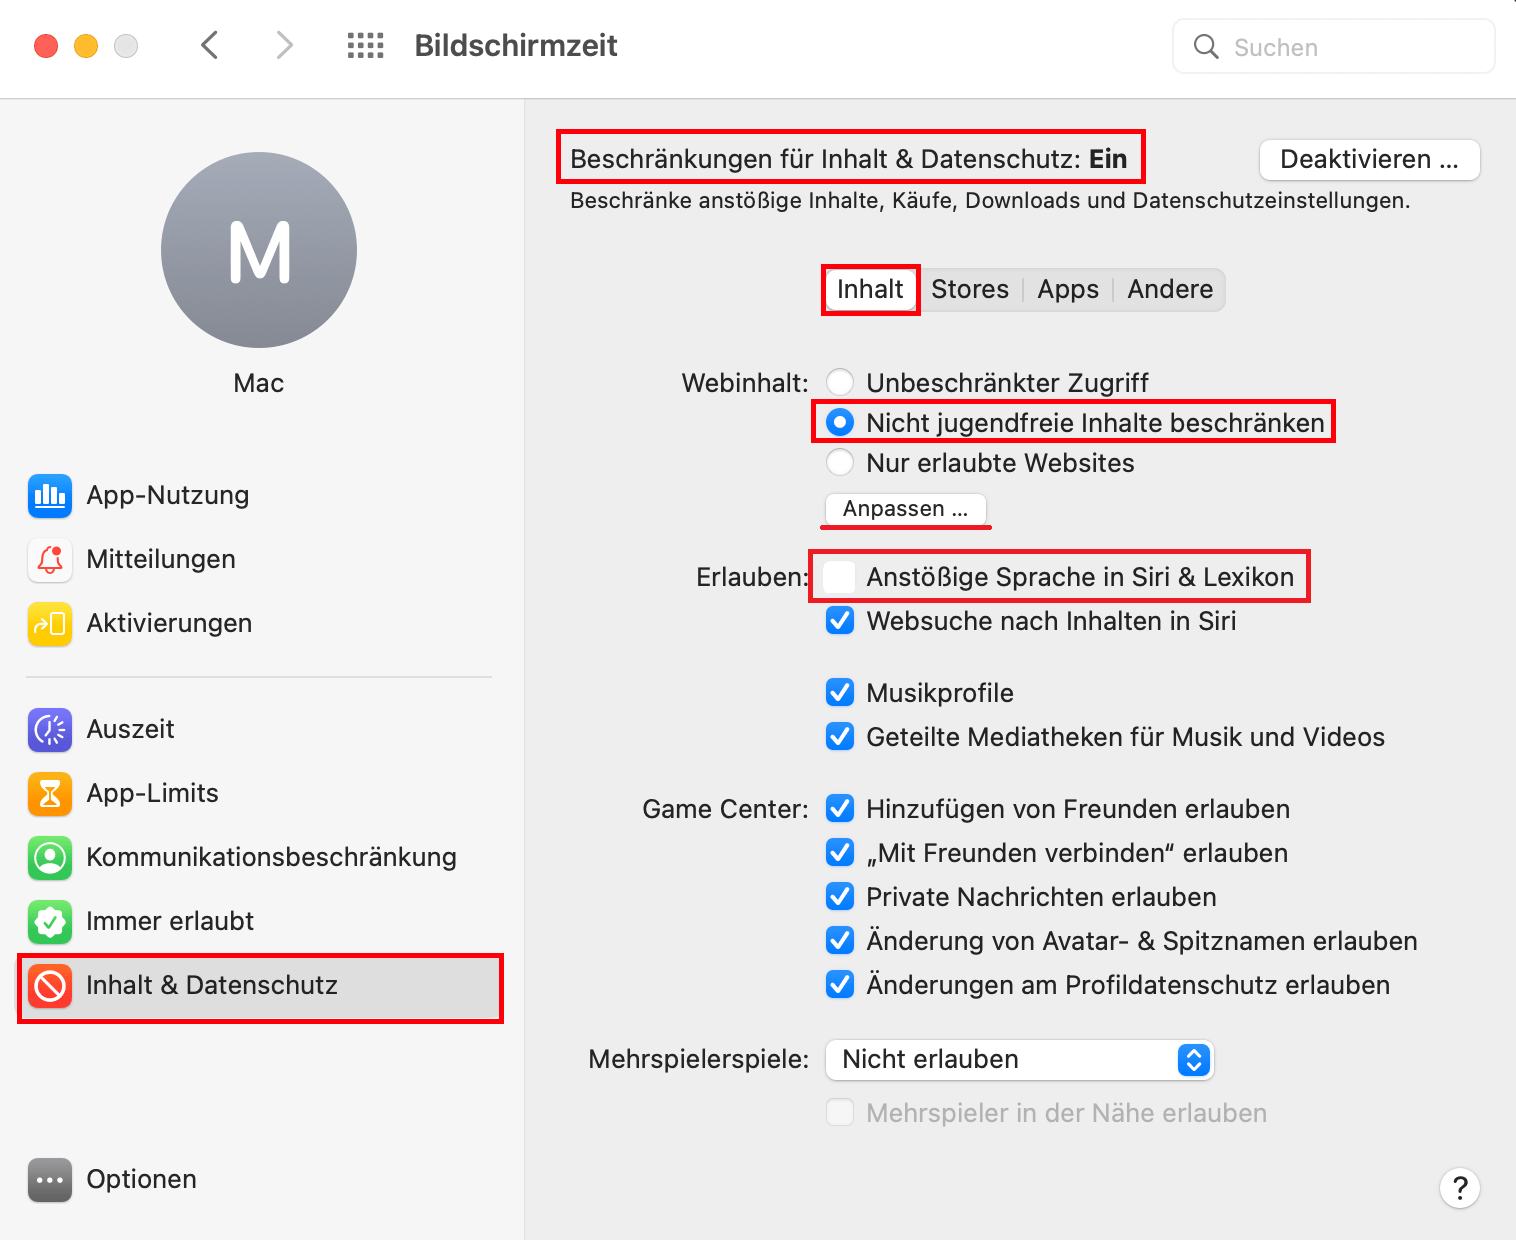Choose Nur erlaubte Websites option
The height and width of the screenshot is (1240, 1516).
point(840,463)
